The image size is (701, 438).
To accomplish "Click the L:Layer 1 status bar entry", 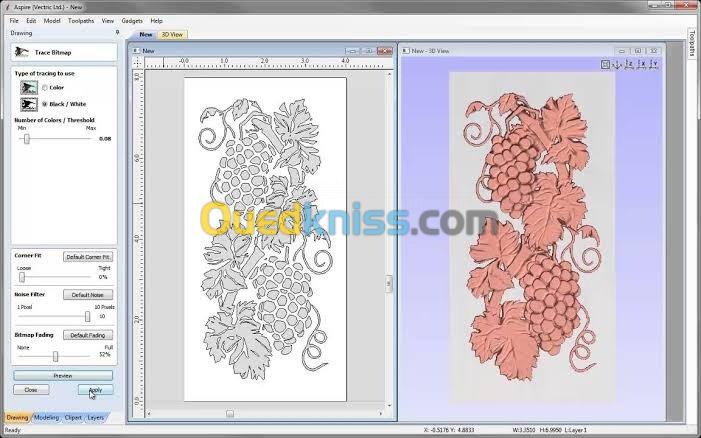I will 575,430.
